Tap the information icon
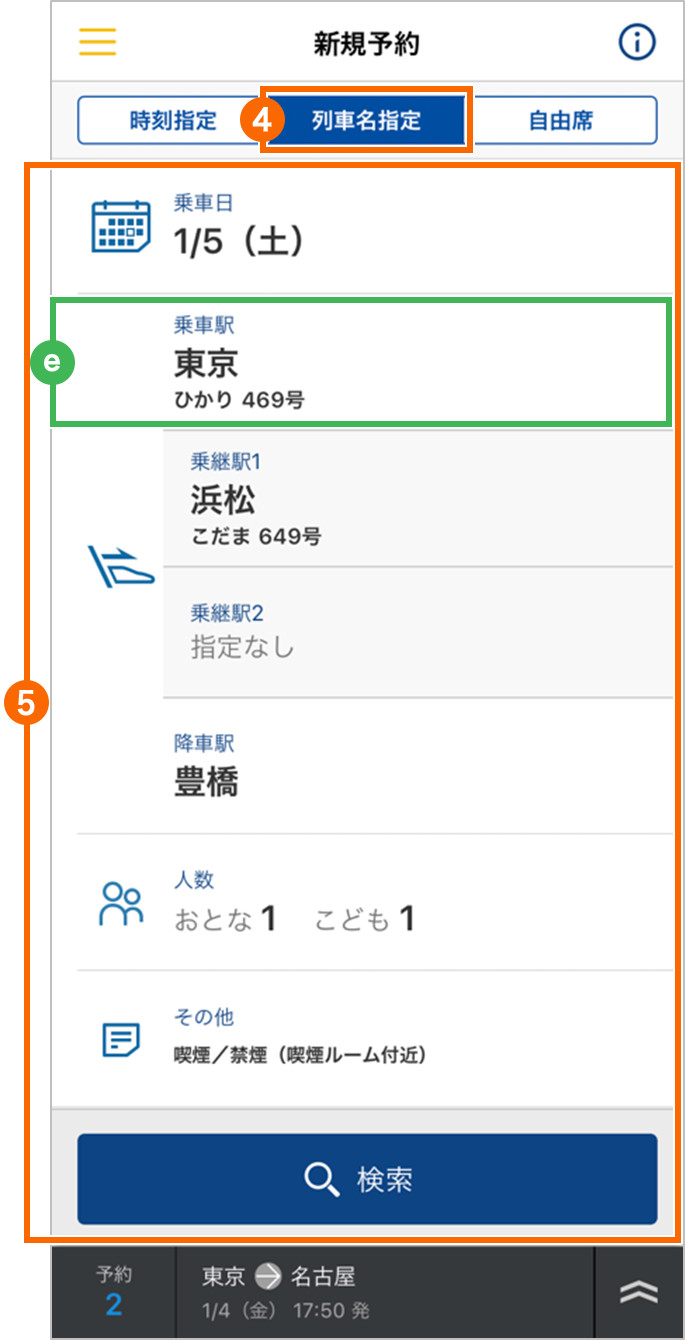Viewport: 685px width, 1340px height. (x=636, y=43)
